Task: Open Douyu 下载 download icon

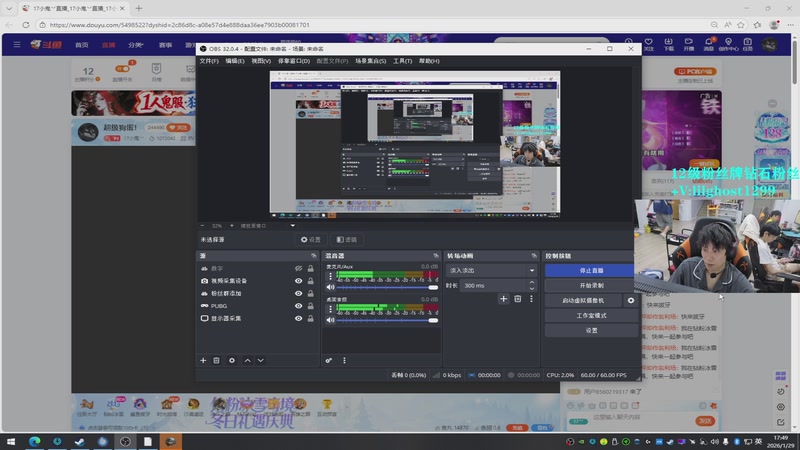Action: (668, 44)
